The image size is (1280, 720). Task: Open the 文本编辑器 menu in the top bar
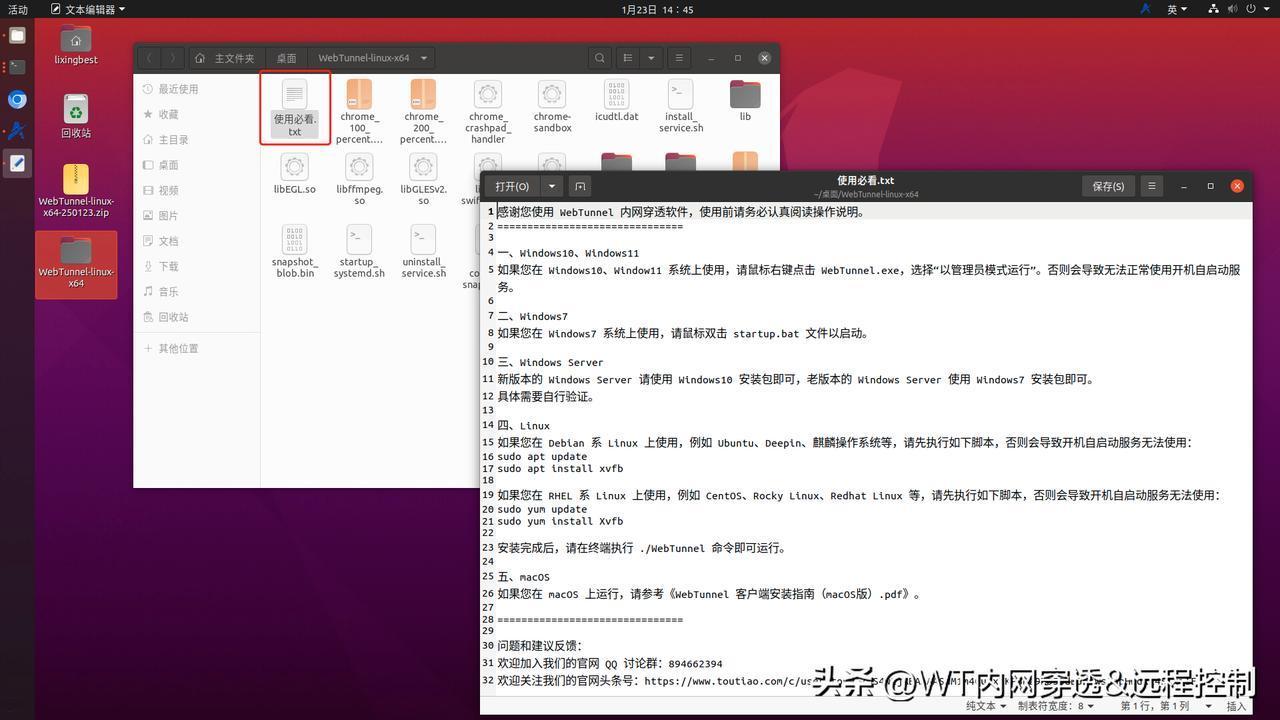85,9
